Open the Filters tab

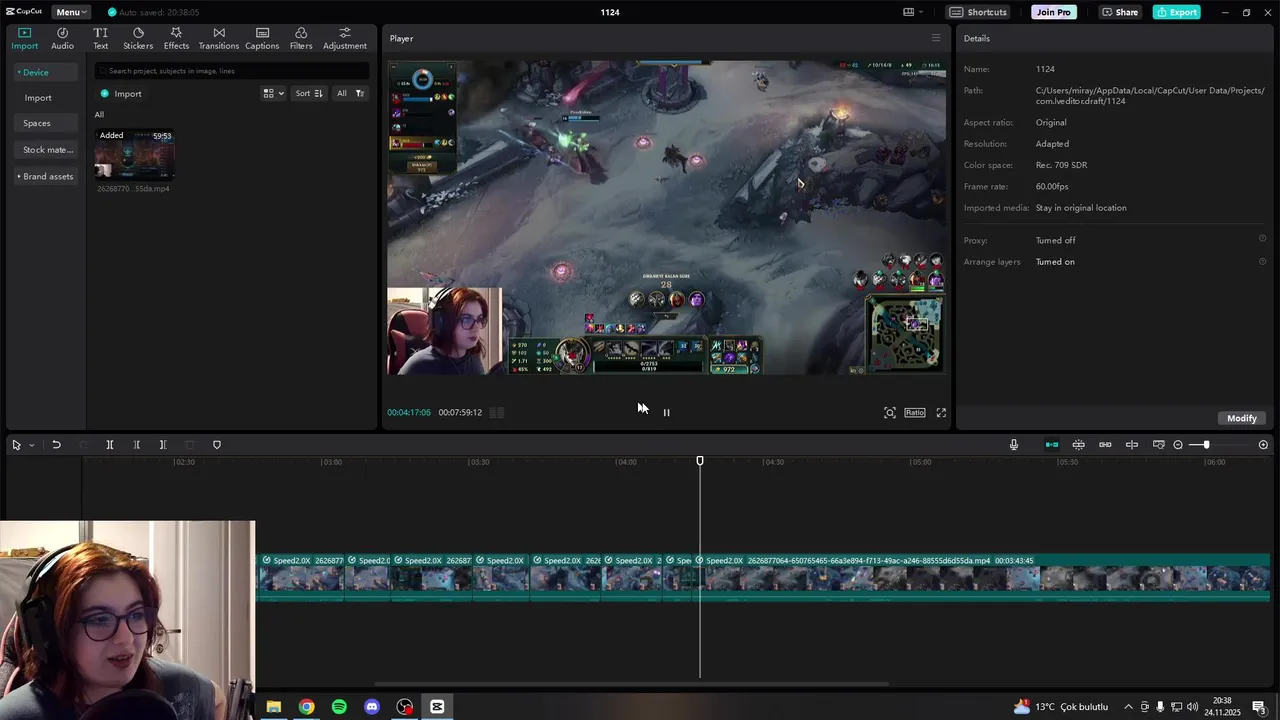(301, 38)
